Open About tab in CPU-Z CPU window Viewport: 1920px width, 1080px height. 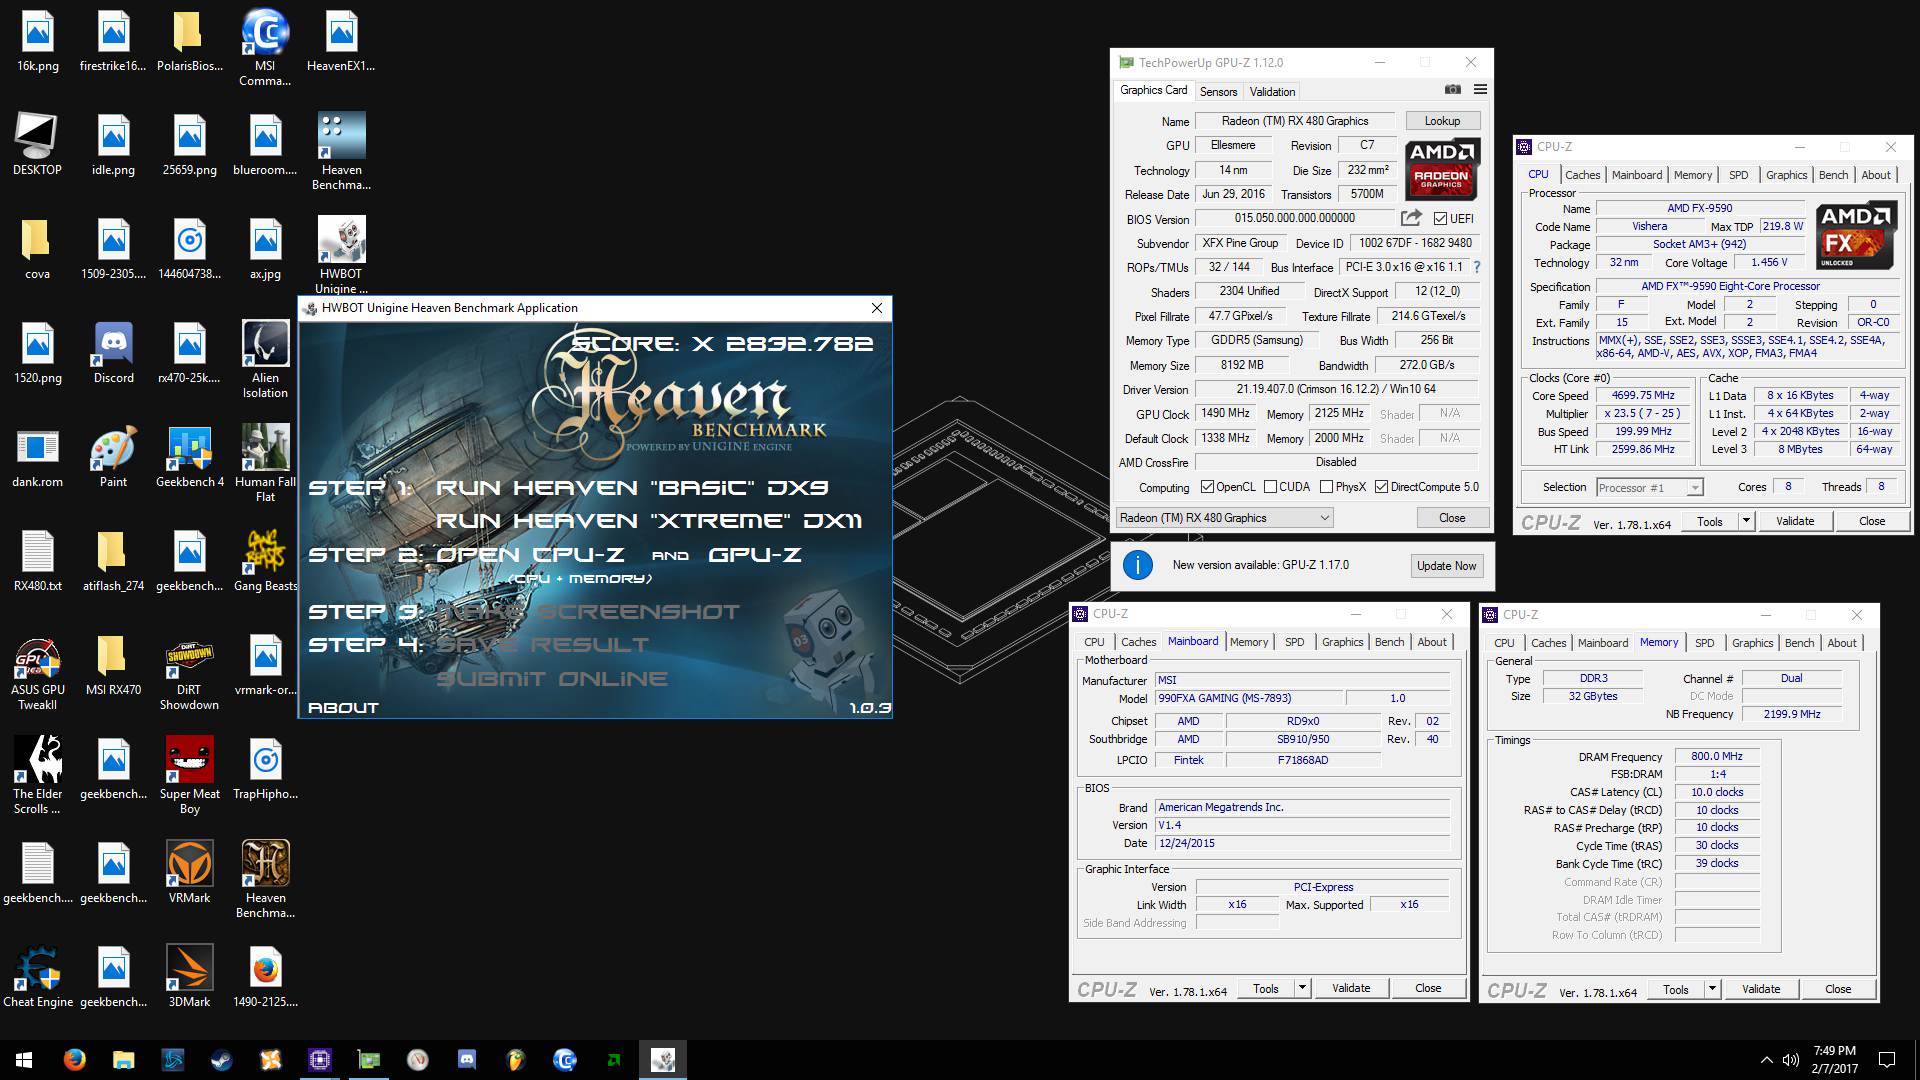[x=1876, y=174]
